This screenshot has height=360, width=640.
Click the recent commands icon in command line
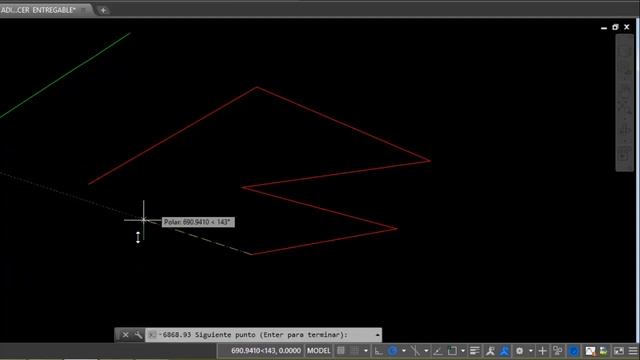coord(152,335)
